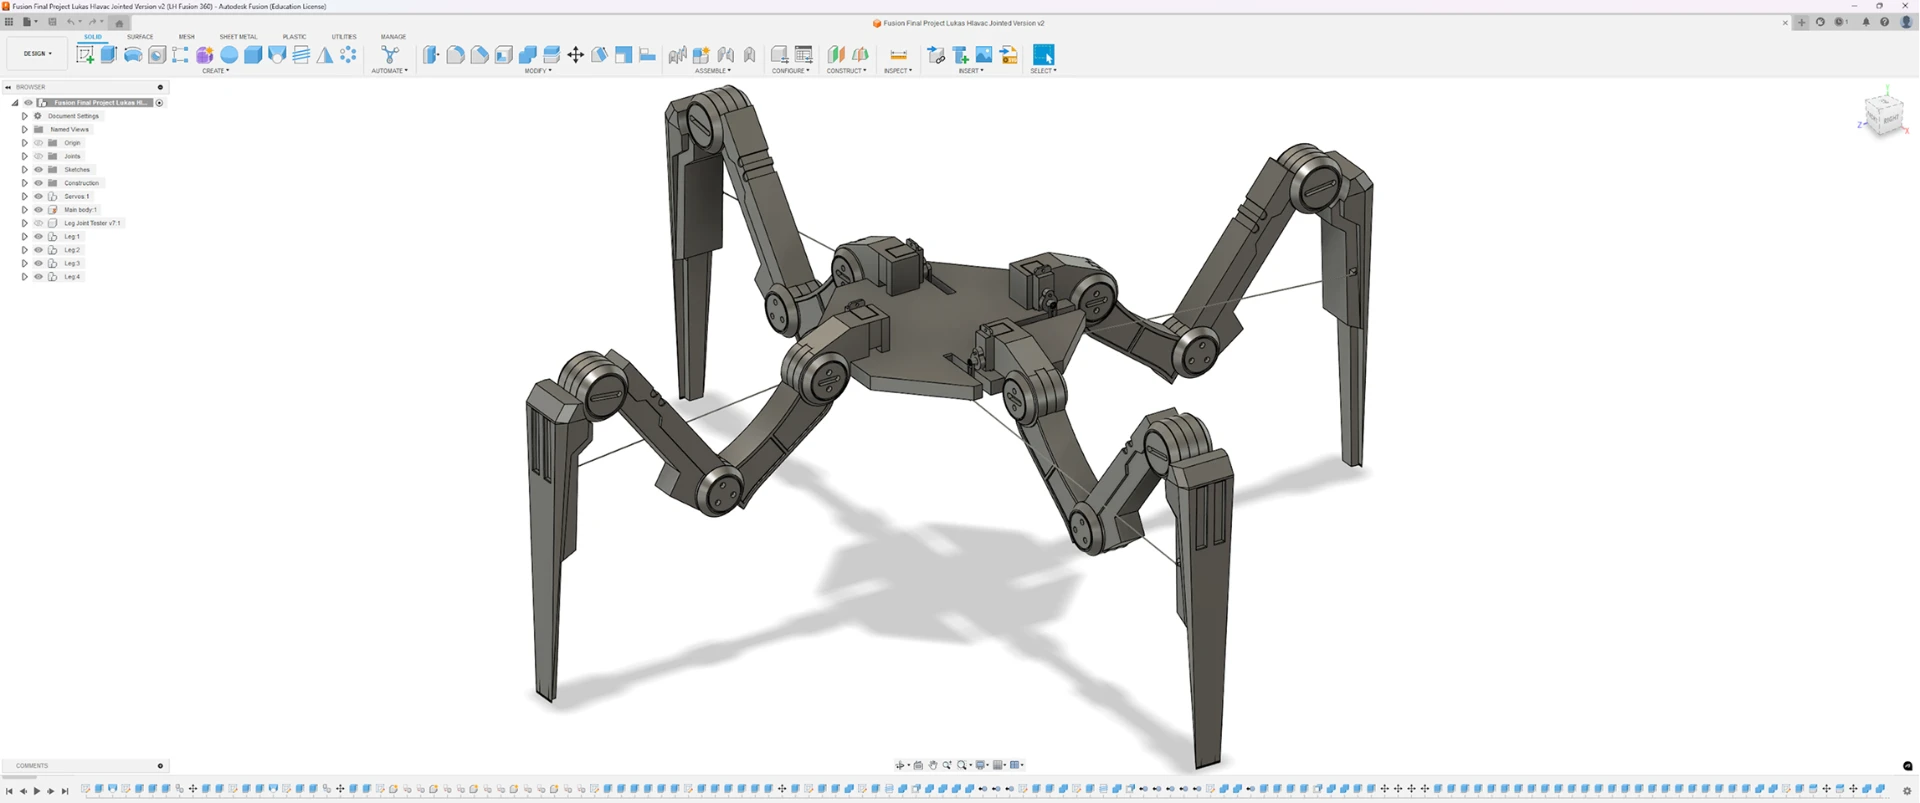Select the Insert Derive tool
Viewport: 1920px width, 803px height.
pyautogui.click(x=936, y=55)
